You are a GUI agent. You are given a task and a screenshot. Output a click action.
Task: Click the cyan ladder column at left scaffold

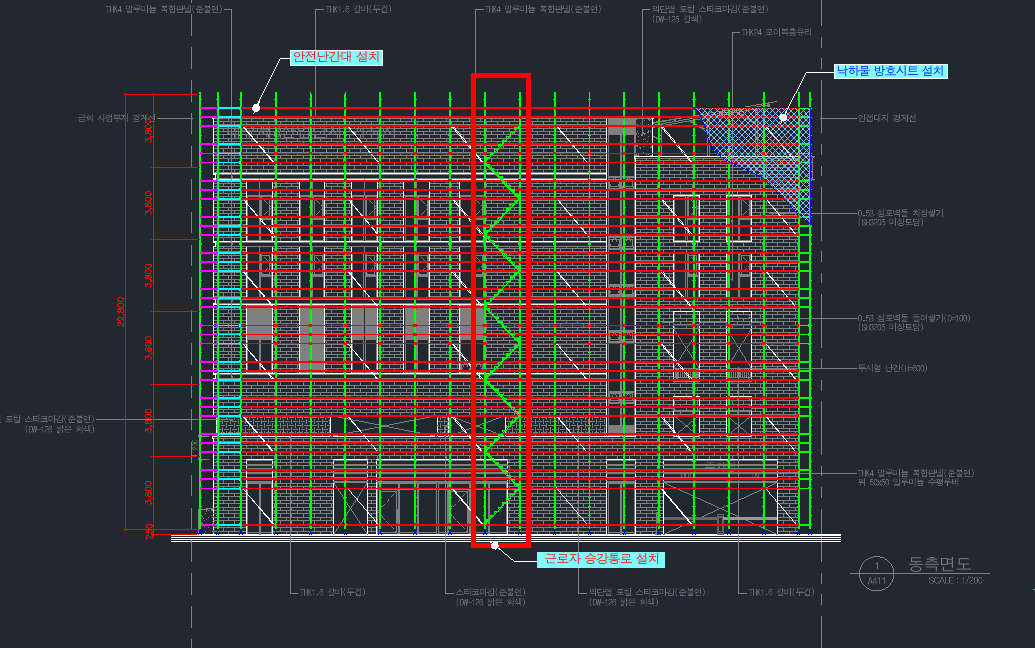click(x=229, y=317)
